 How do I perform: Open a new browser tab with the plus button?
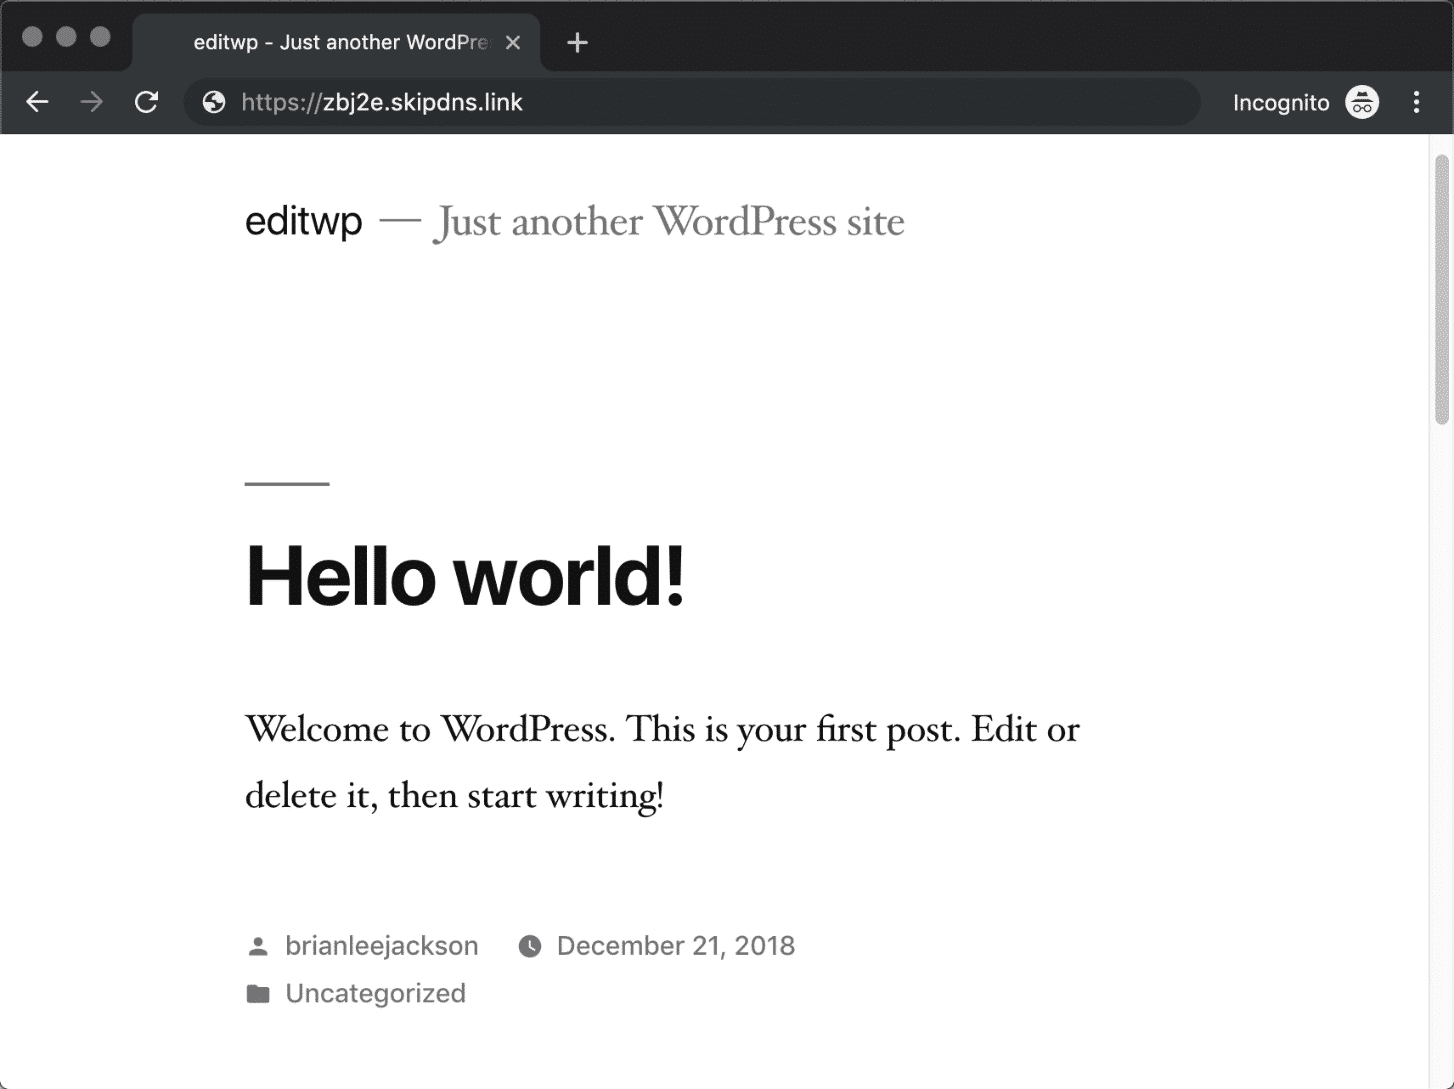(576, 42)
